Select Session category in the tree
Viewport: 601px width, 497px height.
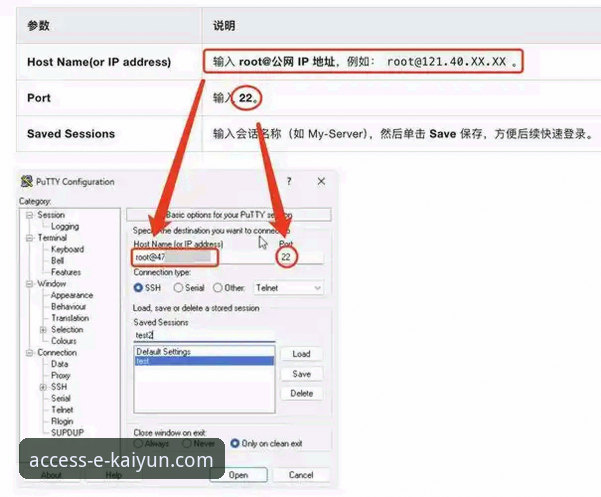(x=51, y=215)
